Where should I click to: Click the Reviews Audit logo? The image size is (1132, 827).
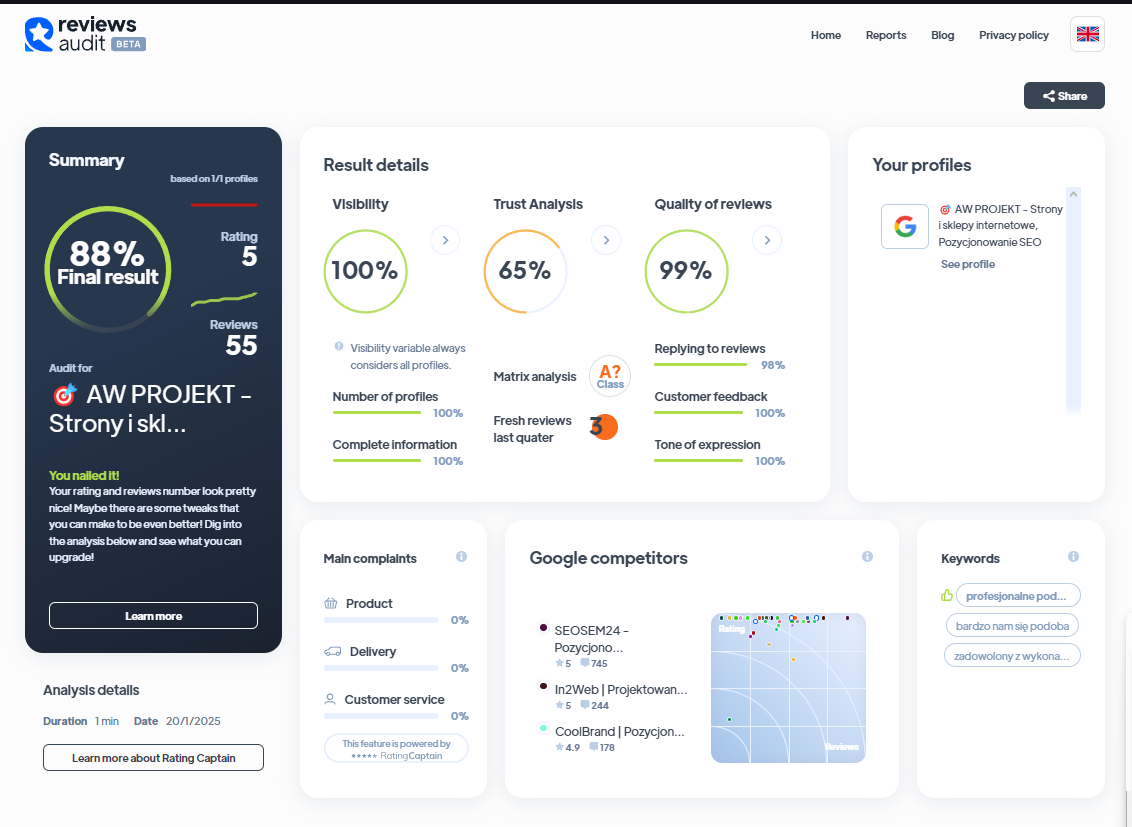pyautogui.click(x=85, y=35)
